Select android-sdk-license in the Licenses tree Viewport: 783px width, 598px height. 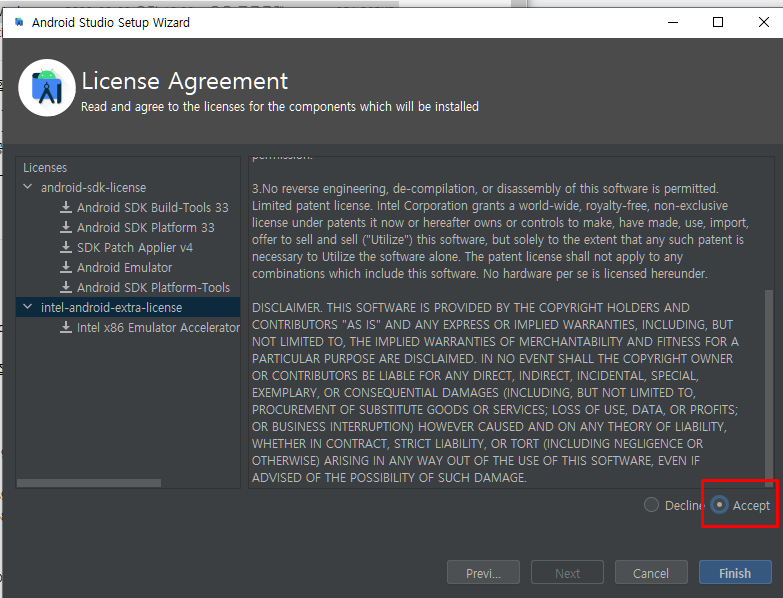tap(93, 188)
